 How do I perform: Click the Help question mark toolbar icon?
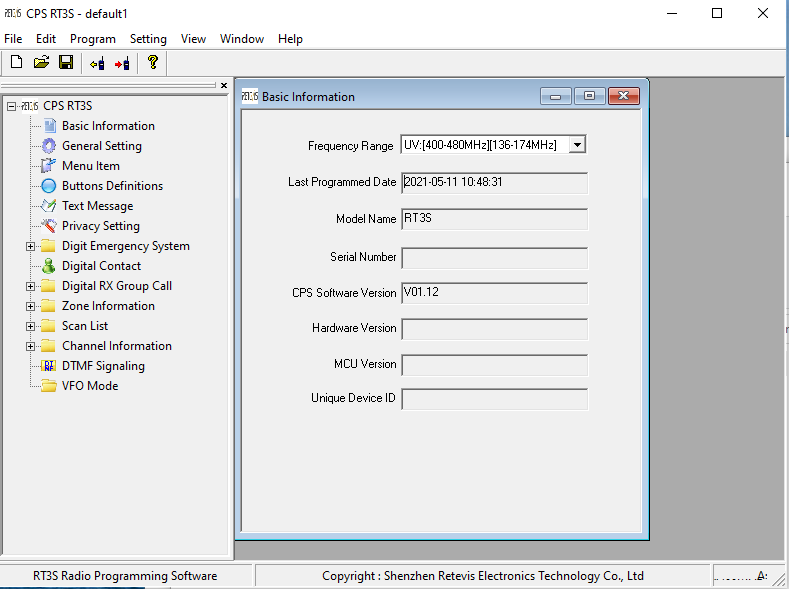[152, 62]
